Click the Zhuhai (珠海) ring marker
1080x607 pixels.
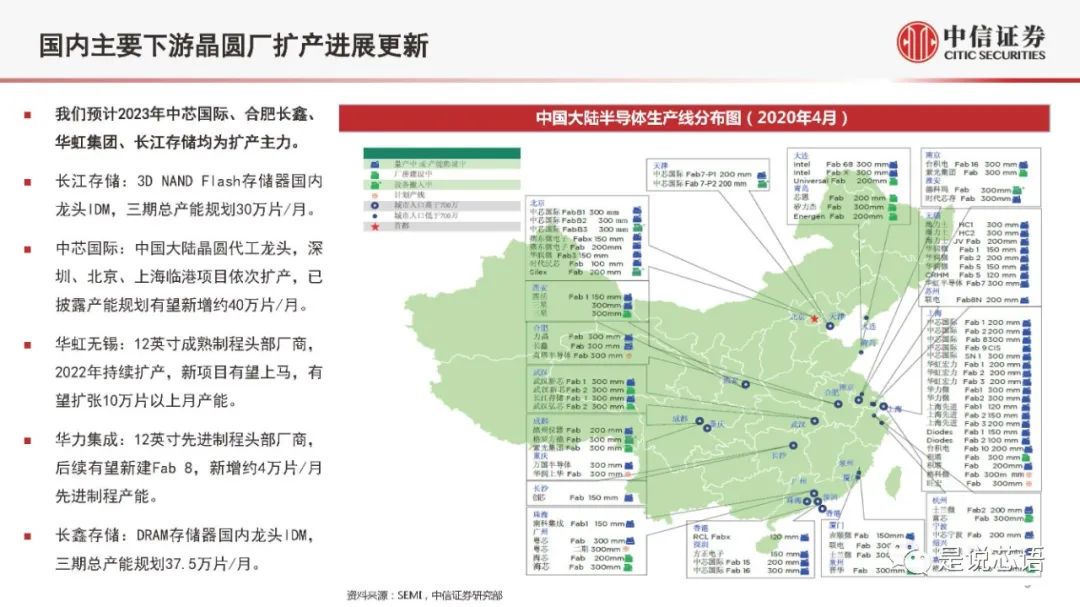tap(807, 502)
